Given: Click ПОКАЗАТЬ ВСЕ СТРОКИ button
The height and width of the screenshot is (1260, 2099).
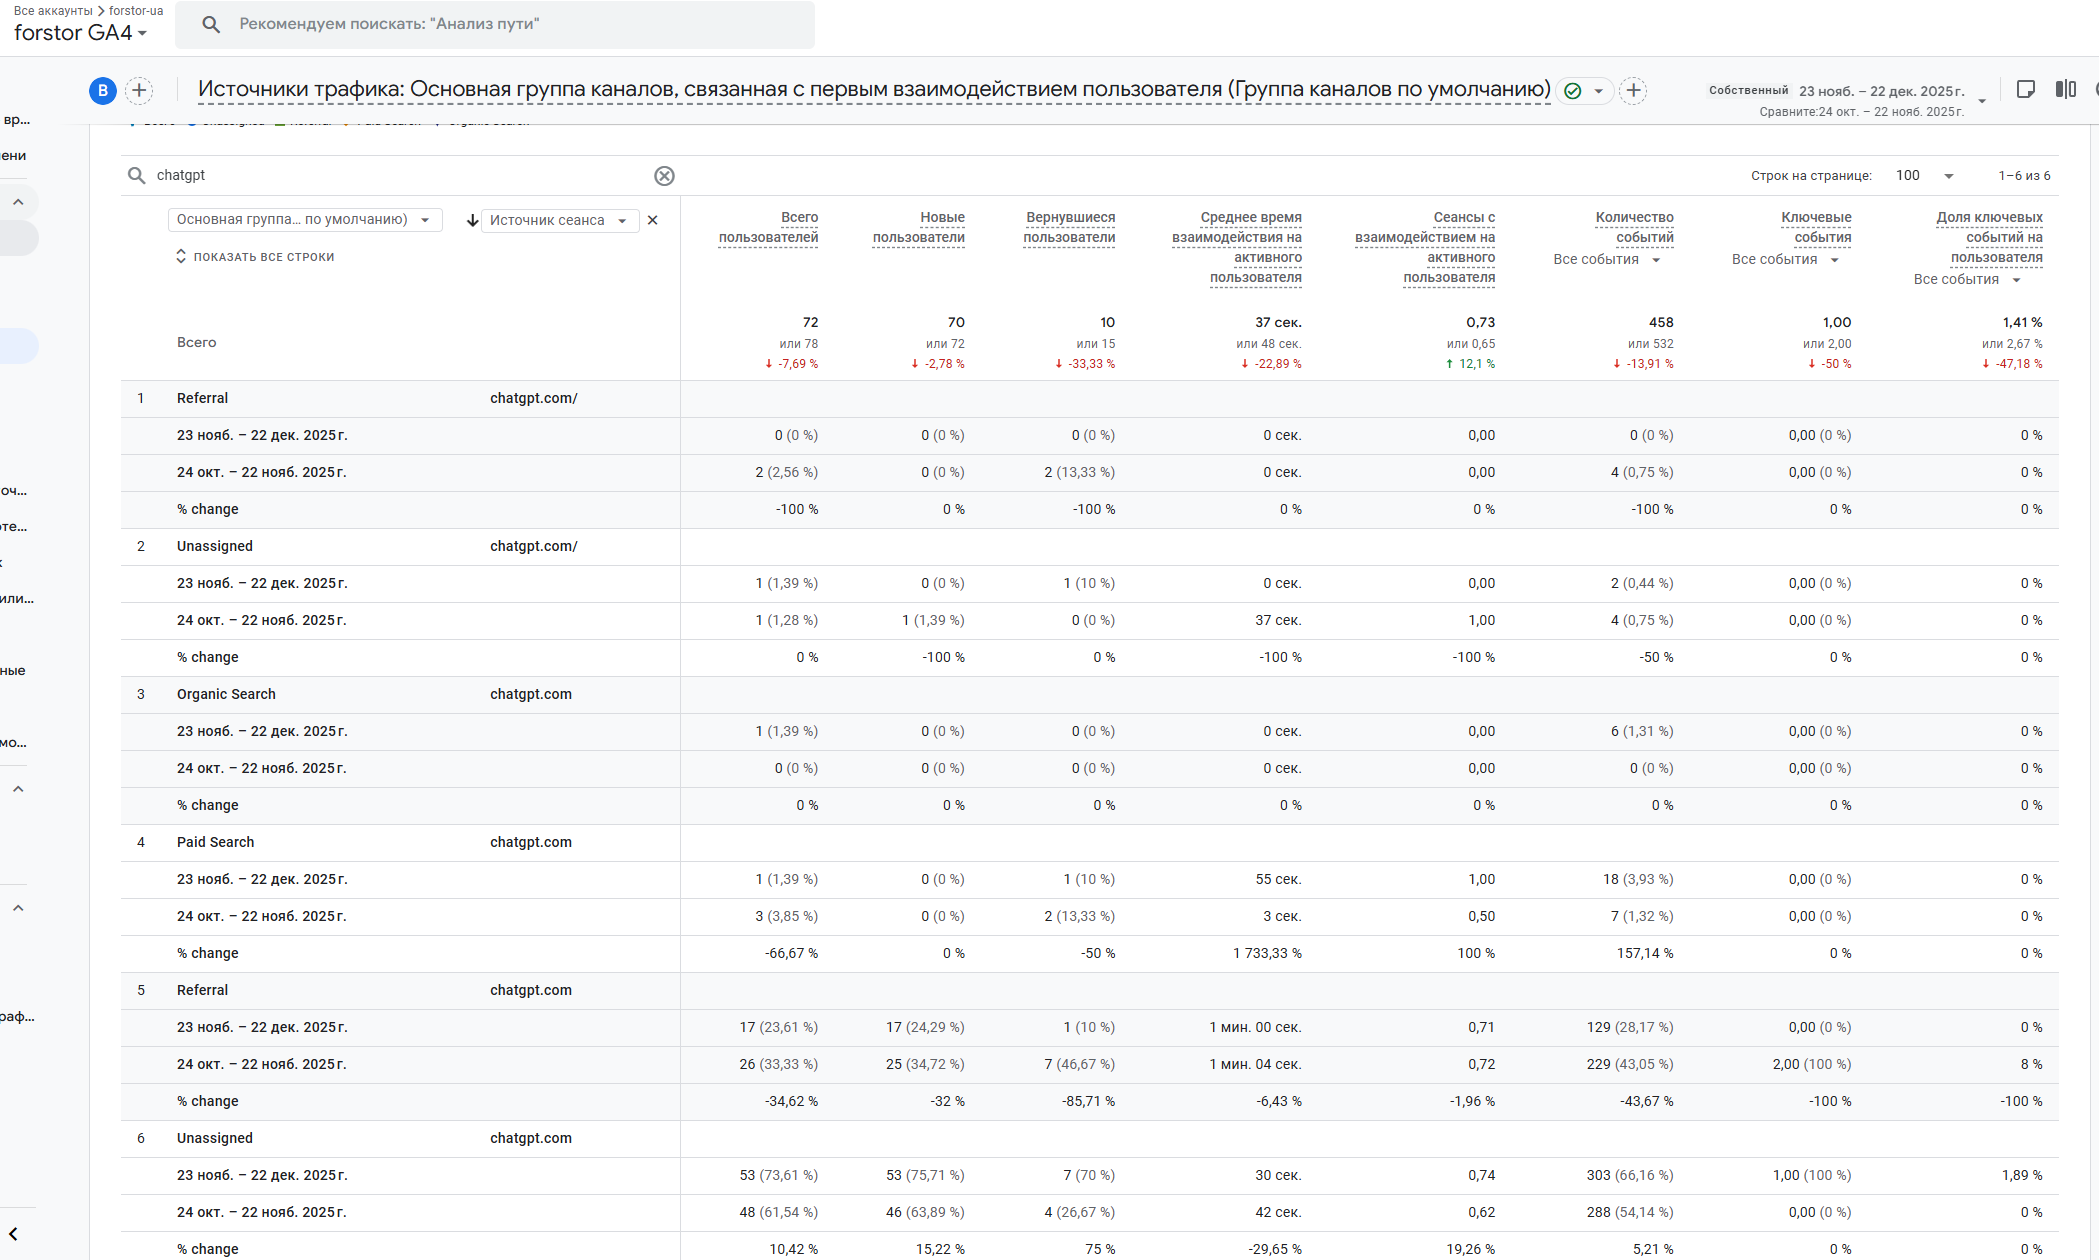Looking at the screenshot, I should click(x=255, y=257).
